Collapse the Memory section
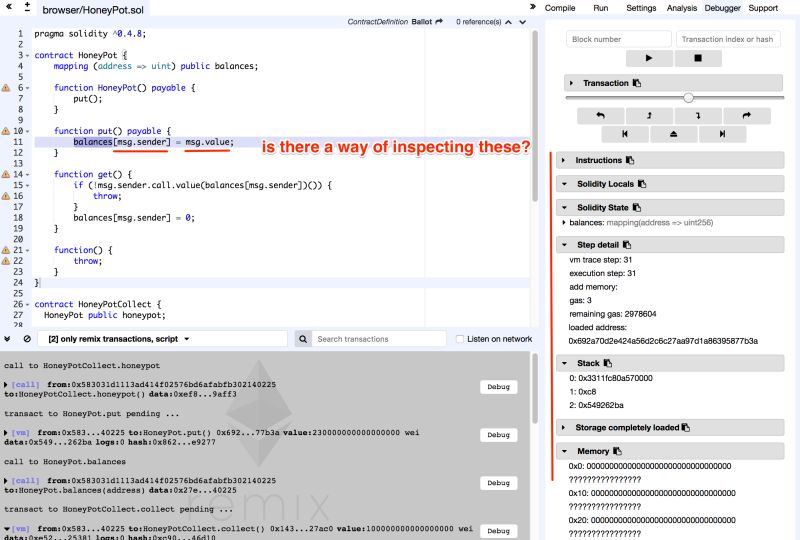This screenshot has width=800, height=540. click(x=564, y=451)
